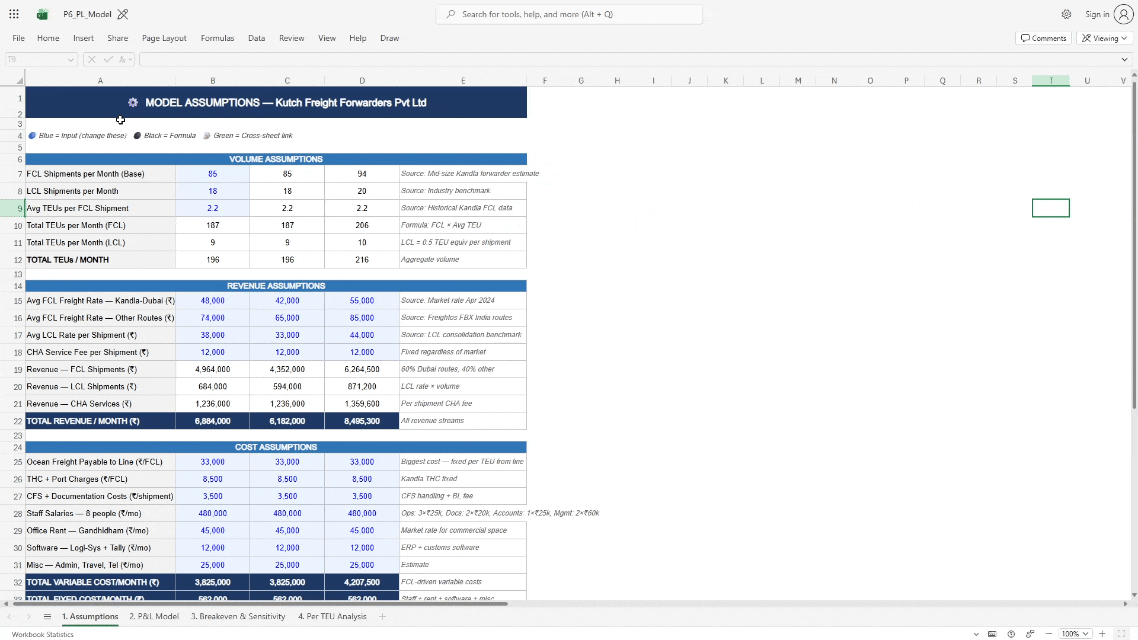The width and height of the screenshot is (1138, 640).
Task: Switch to 2. P&L Model sheet
Action: point(154,617)
